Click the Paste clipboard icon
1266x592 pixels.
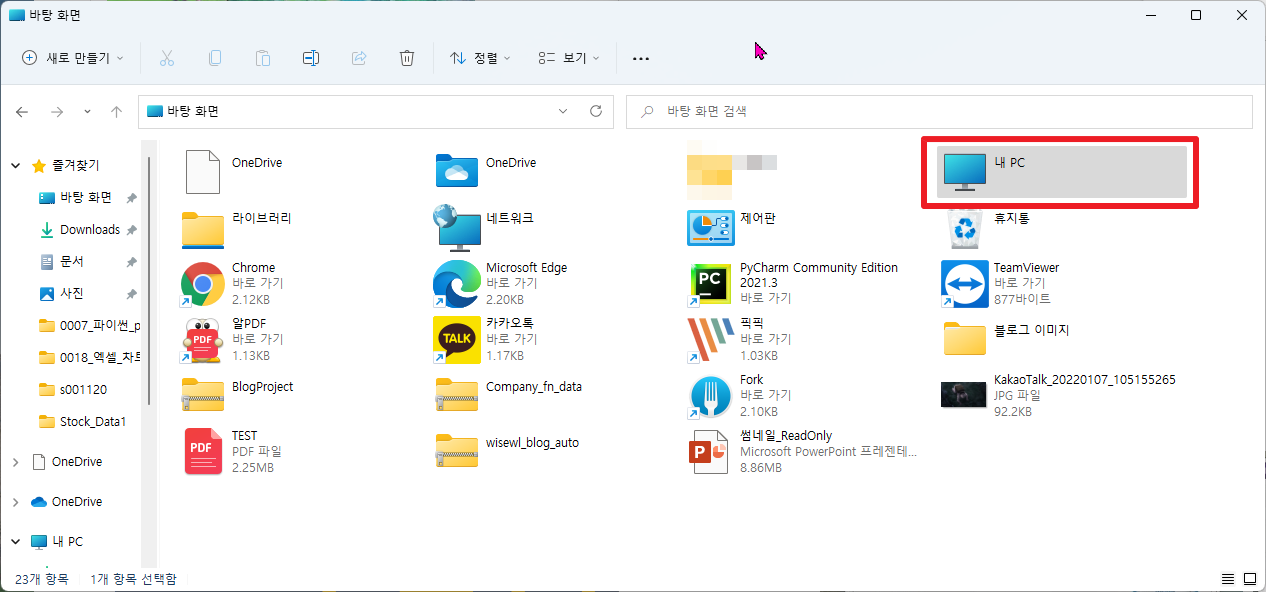[x=263, y=58]
